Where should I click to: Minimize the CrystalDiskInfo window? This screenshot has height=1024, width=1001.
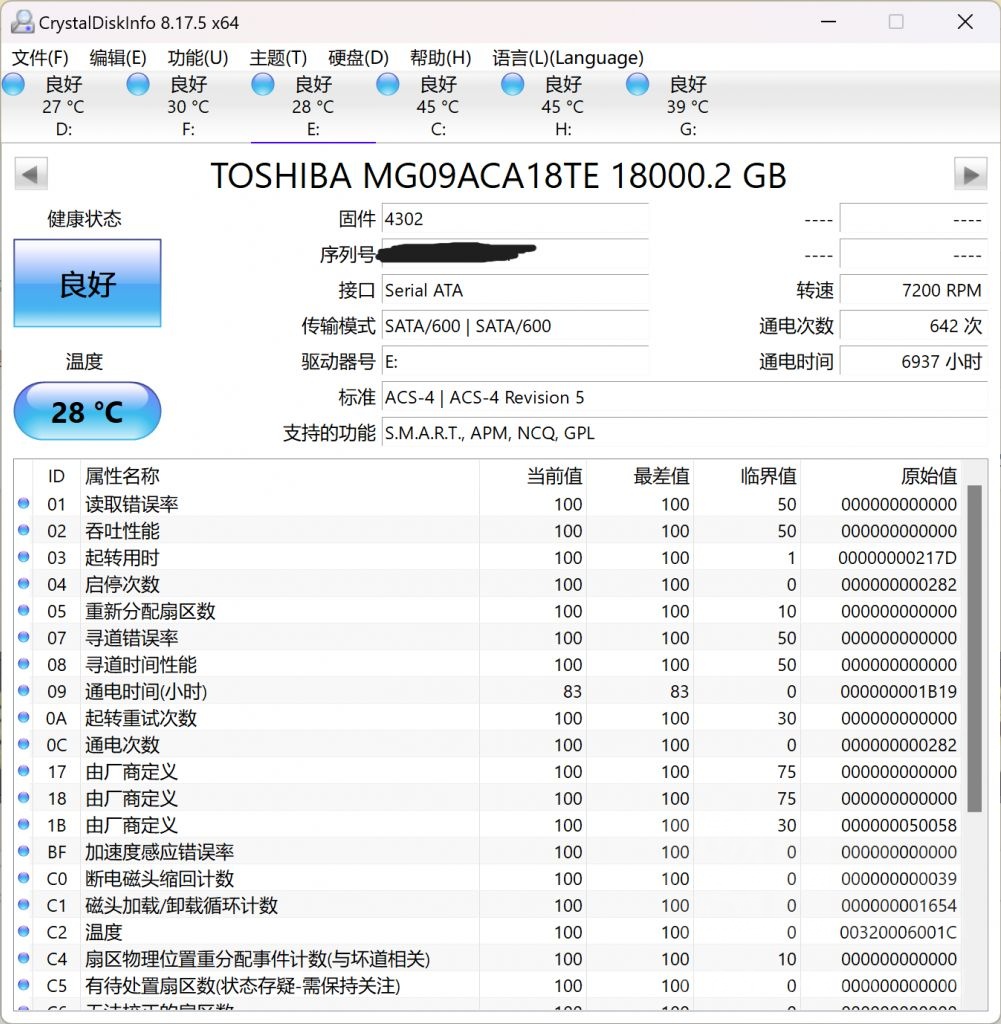(x=830, y=21)
